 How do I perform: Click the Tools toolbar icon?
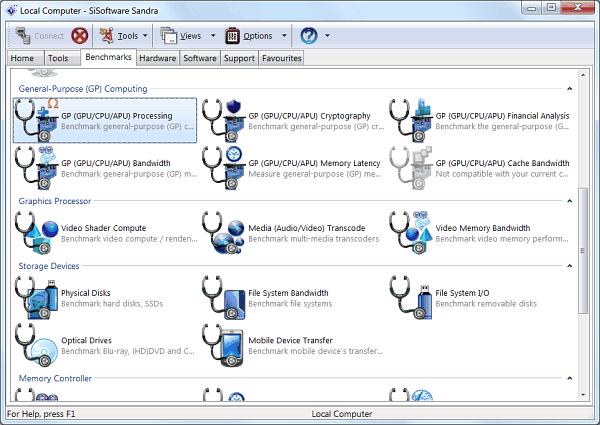pos(106,36)
